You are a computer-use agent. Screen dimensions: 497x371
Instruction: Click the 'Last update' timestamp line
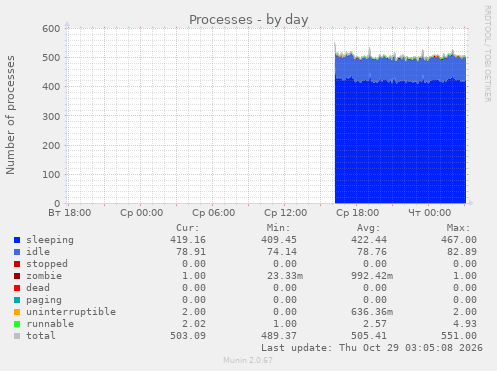[x=372, y=348]
